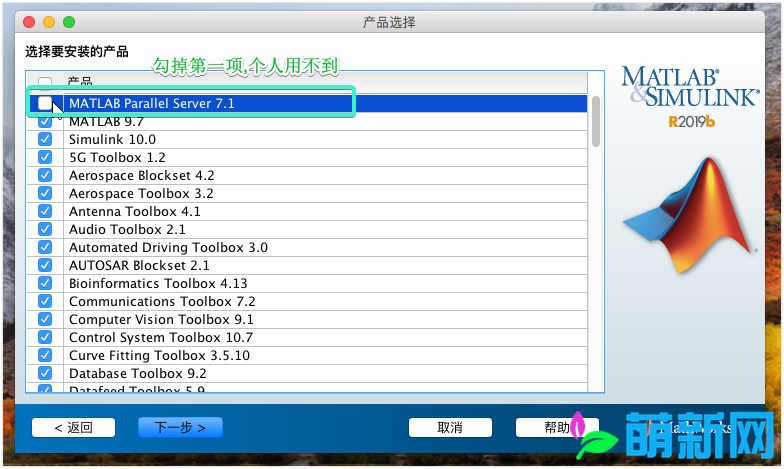This screenshot has width=784, height=469.
Task: Select the Audio Toolbox 2.1 row text
Action: point(127,230)
